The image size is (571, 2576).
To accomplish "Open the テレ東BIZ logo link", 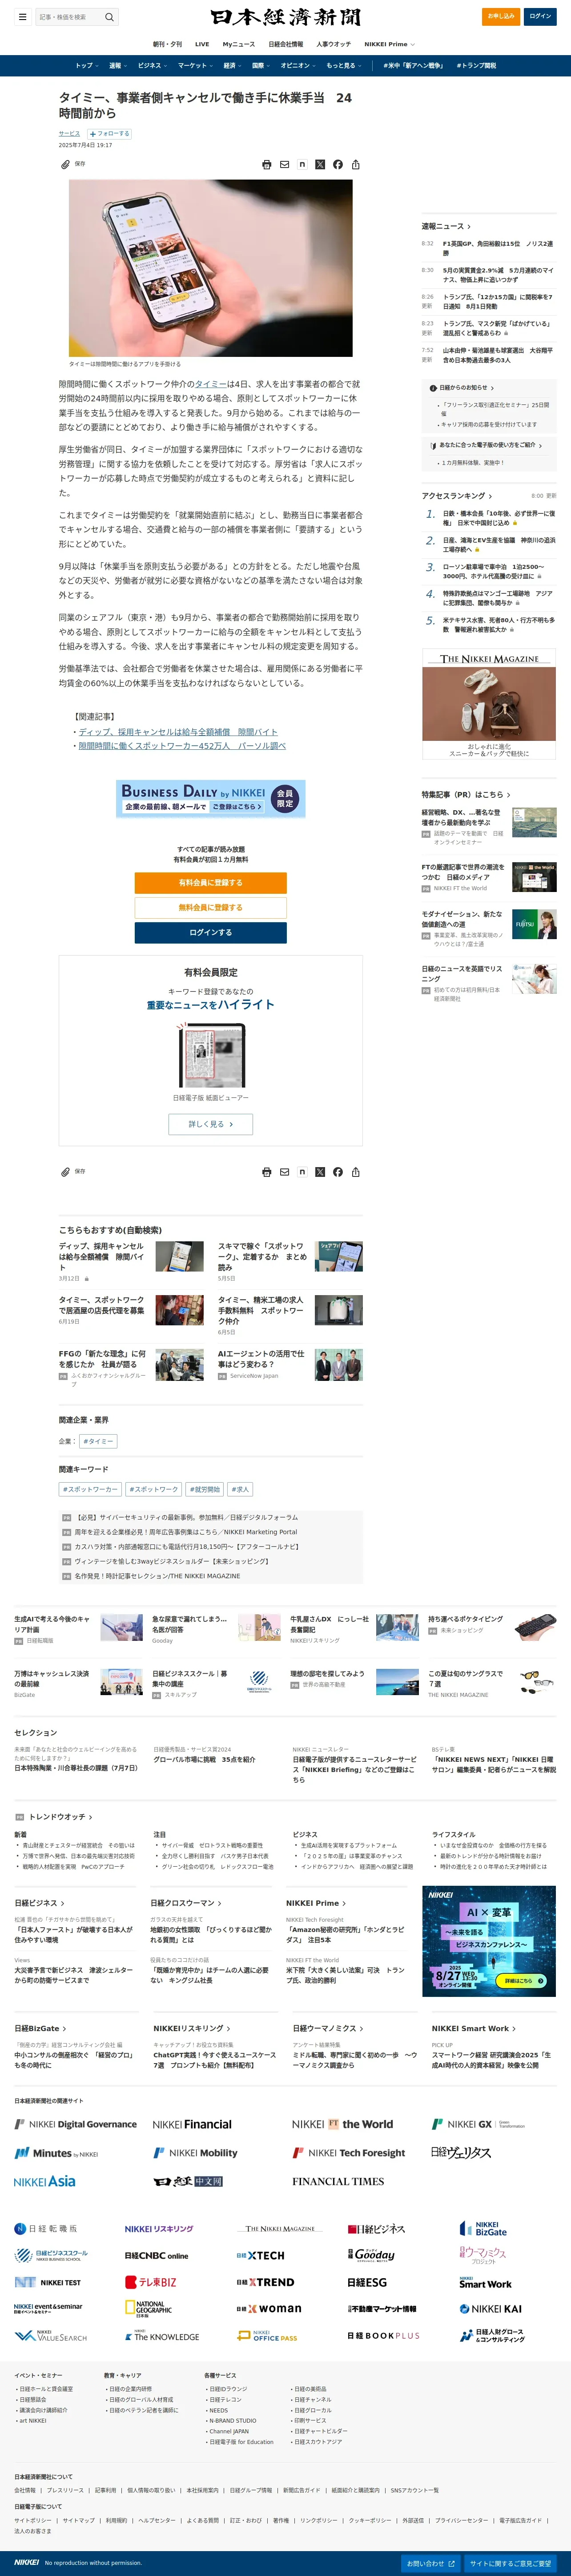I will click(x=151, y=2282).
